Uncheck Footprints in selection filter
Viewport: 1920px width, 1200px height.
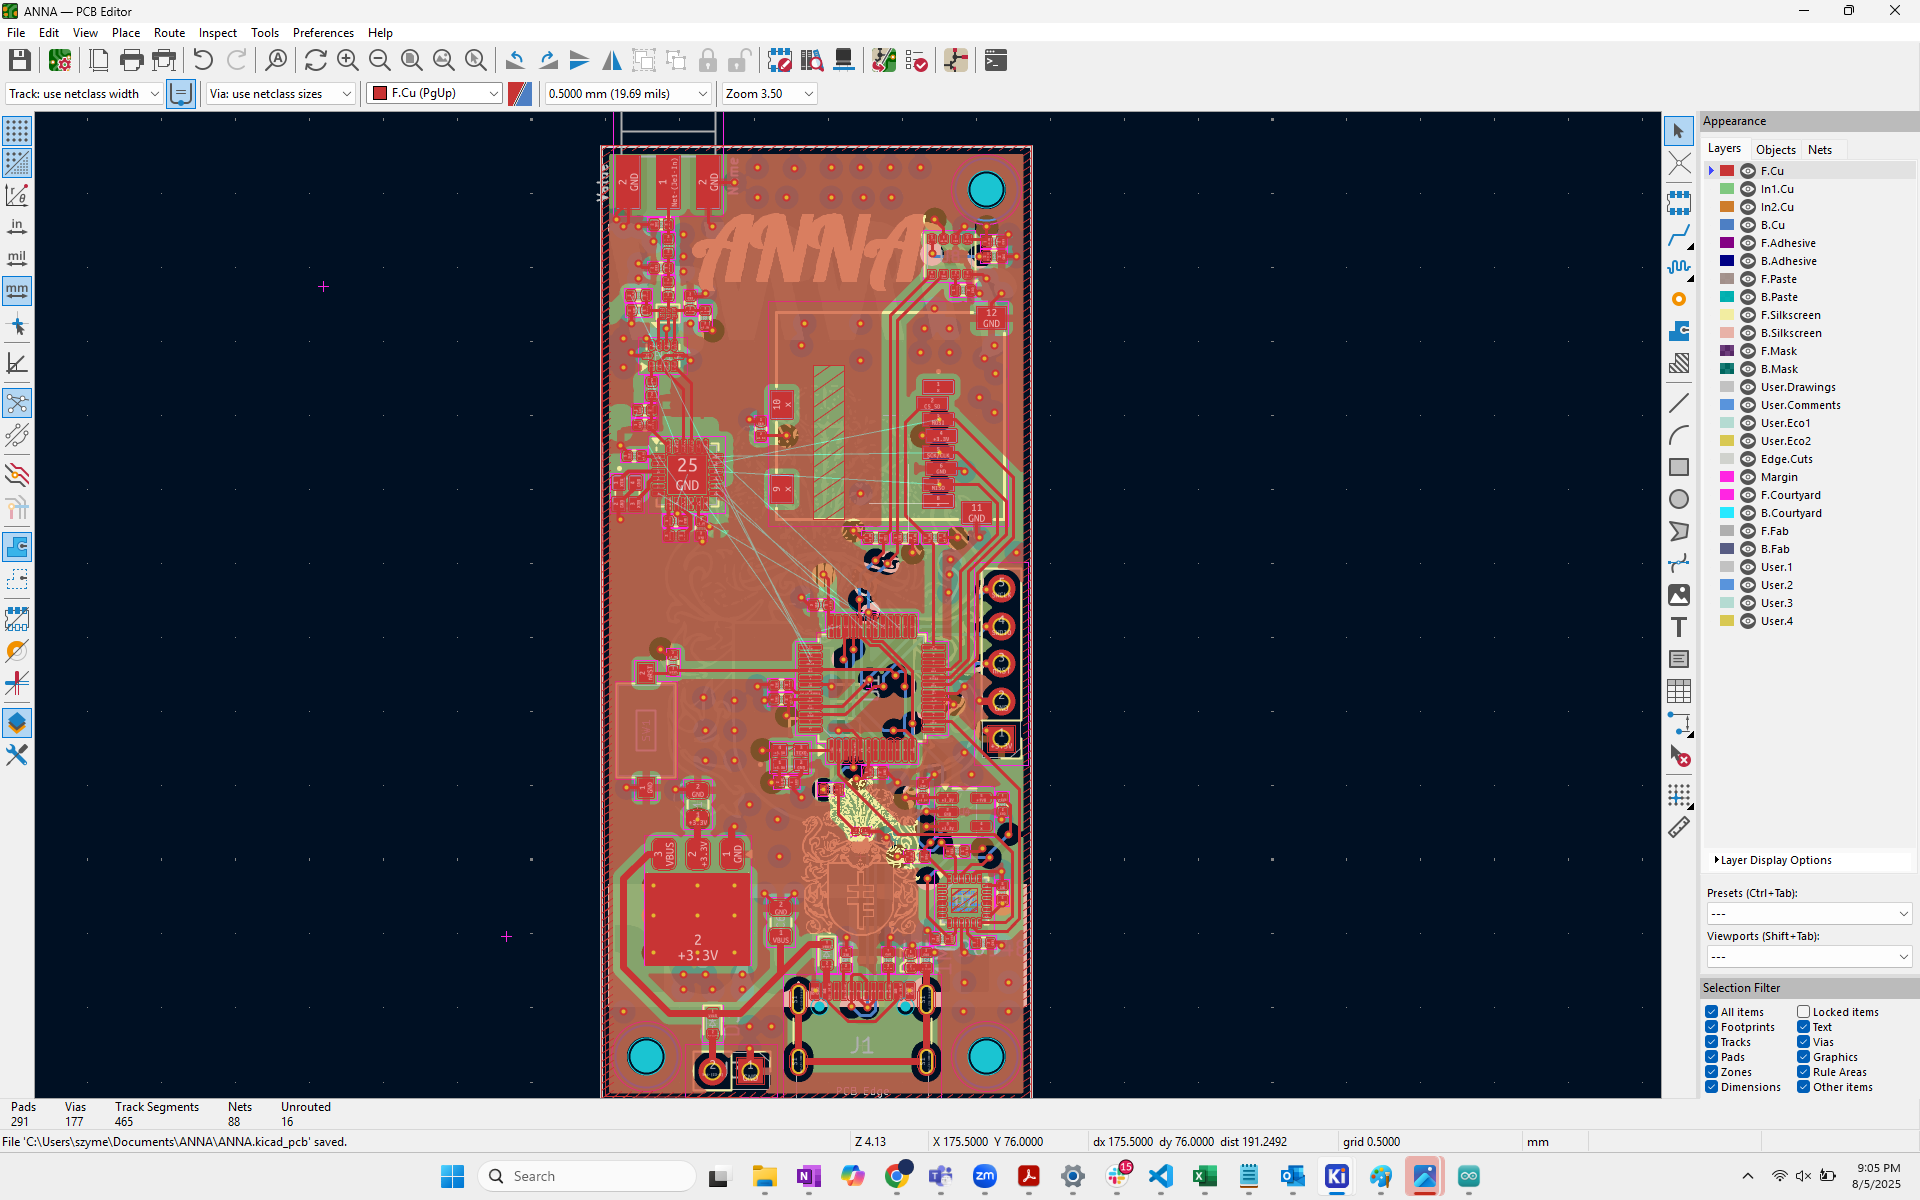[1712, 1027]
